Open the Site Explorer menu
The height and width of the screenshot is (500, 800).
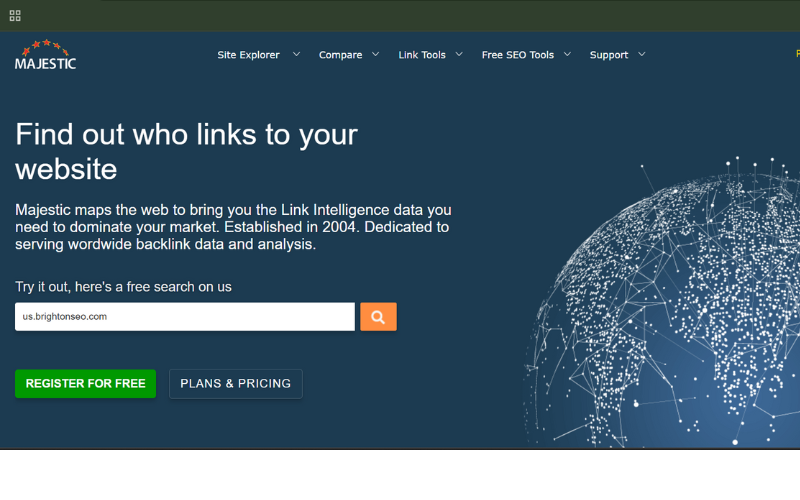pos(248,55)
